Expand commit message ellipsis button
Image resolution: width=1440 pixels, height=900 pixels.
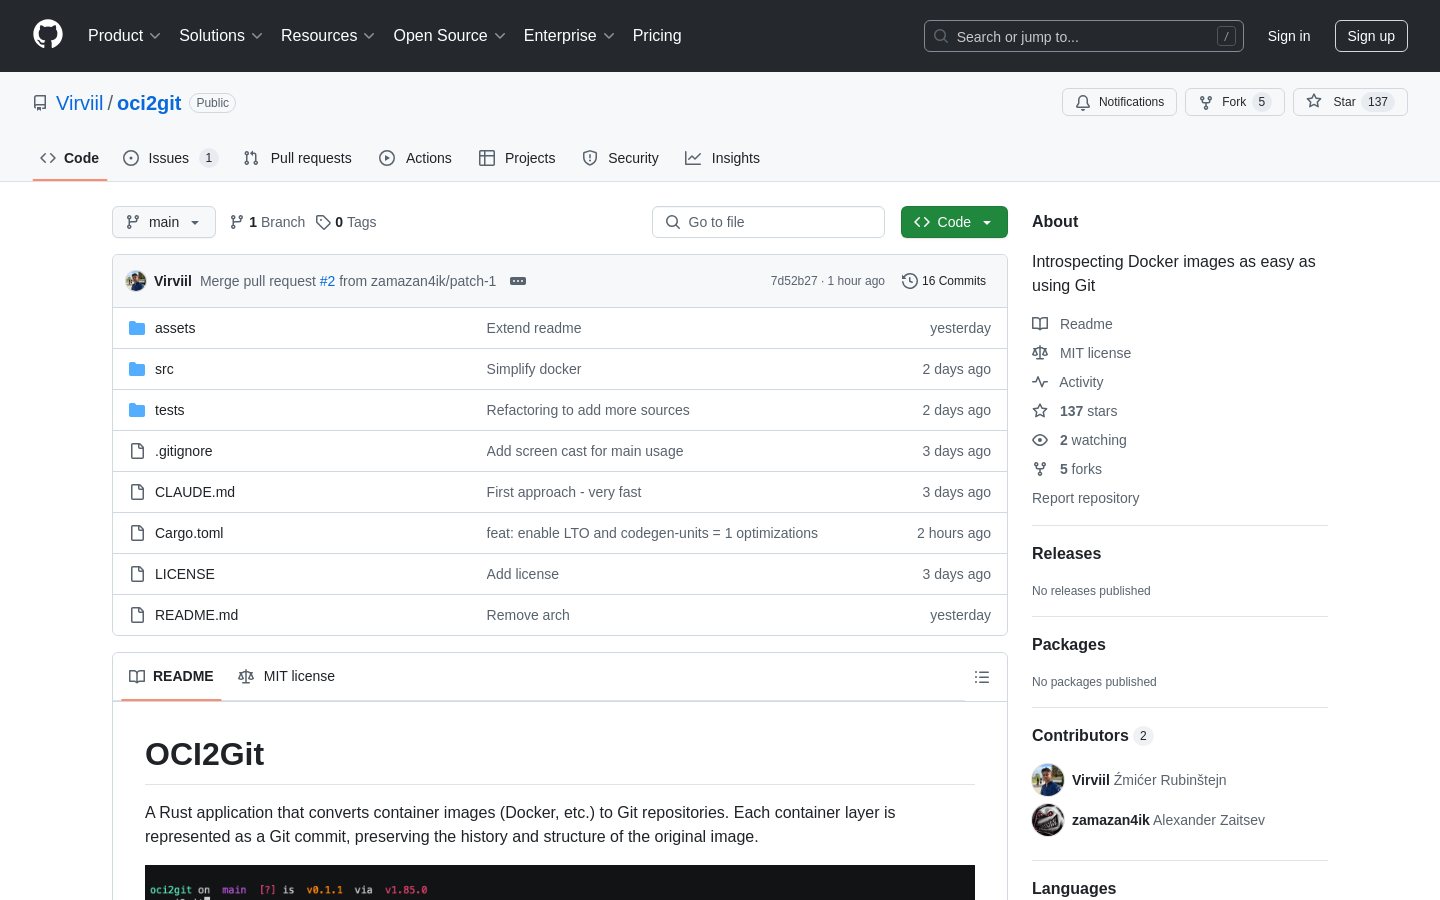click(518, 281)
